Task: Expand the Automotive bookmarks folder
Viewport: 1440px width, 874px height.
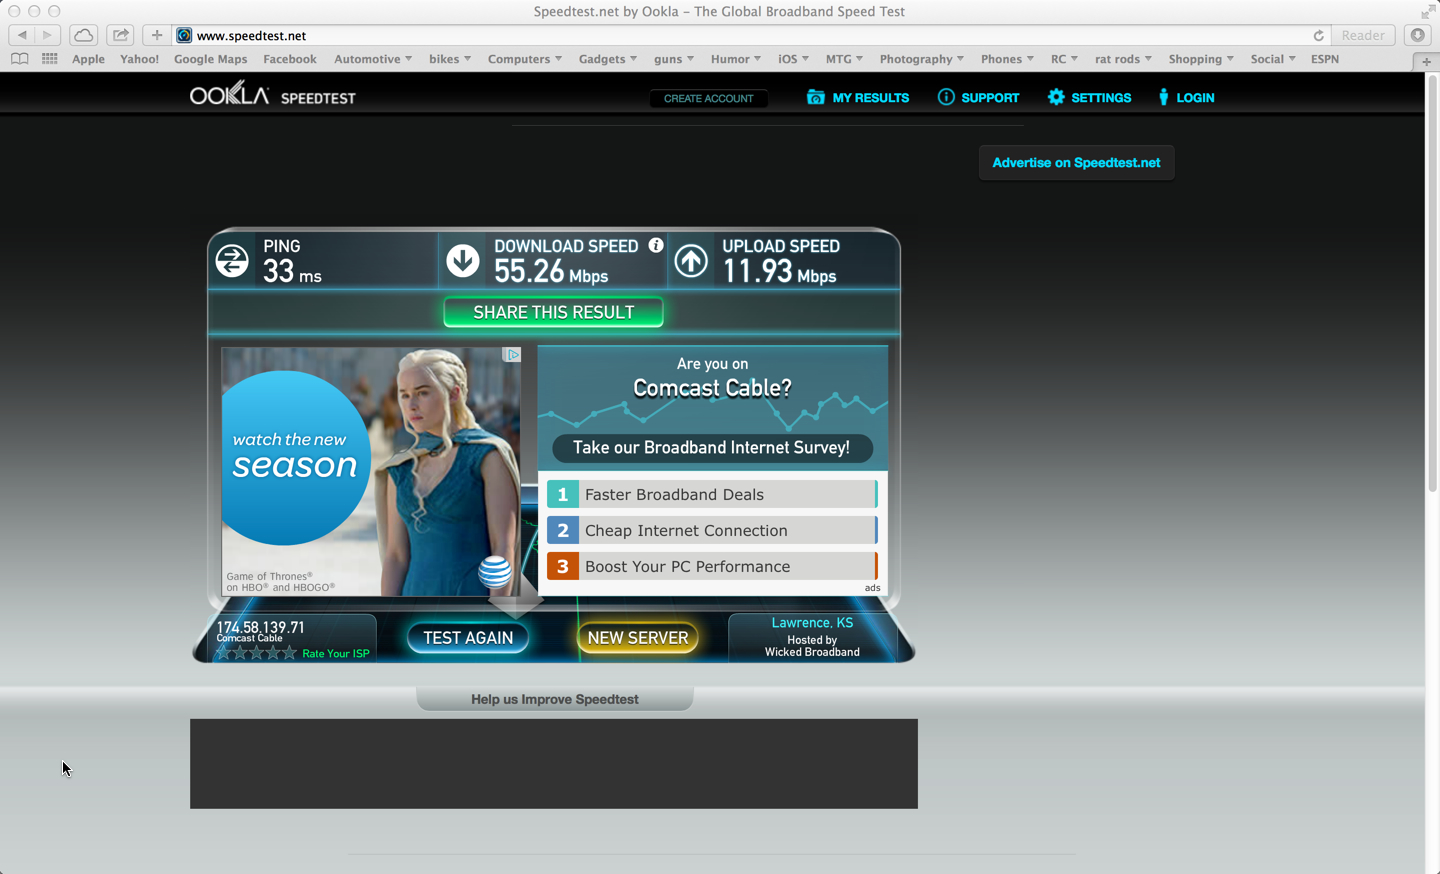Action: click(373, 59)
